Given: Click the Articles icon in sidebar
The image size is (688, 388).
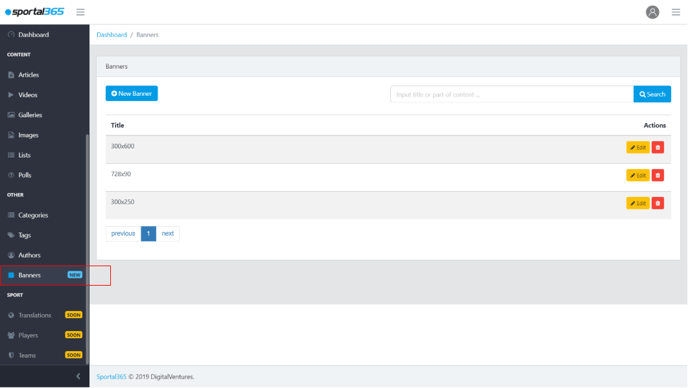Looking at the screenshot, I should 11,75.
